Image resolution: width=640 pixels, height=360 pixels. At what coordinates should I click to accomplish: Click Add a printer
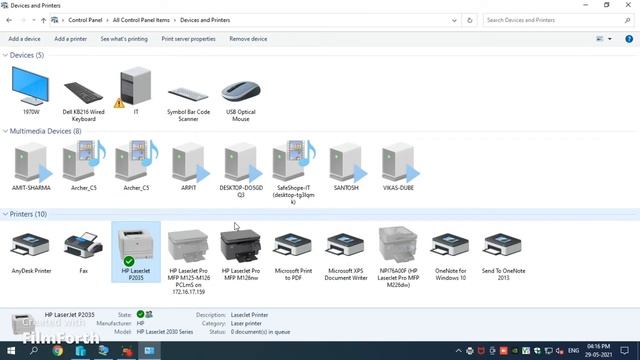tap(71, 39)
